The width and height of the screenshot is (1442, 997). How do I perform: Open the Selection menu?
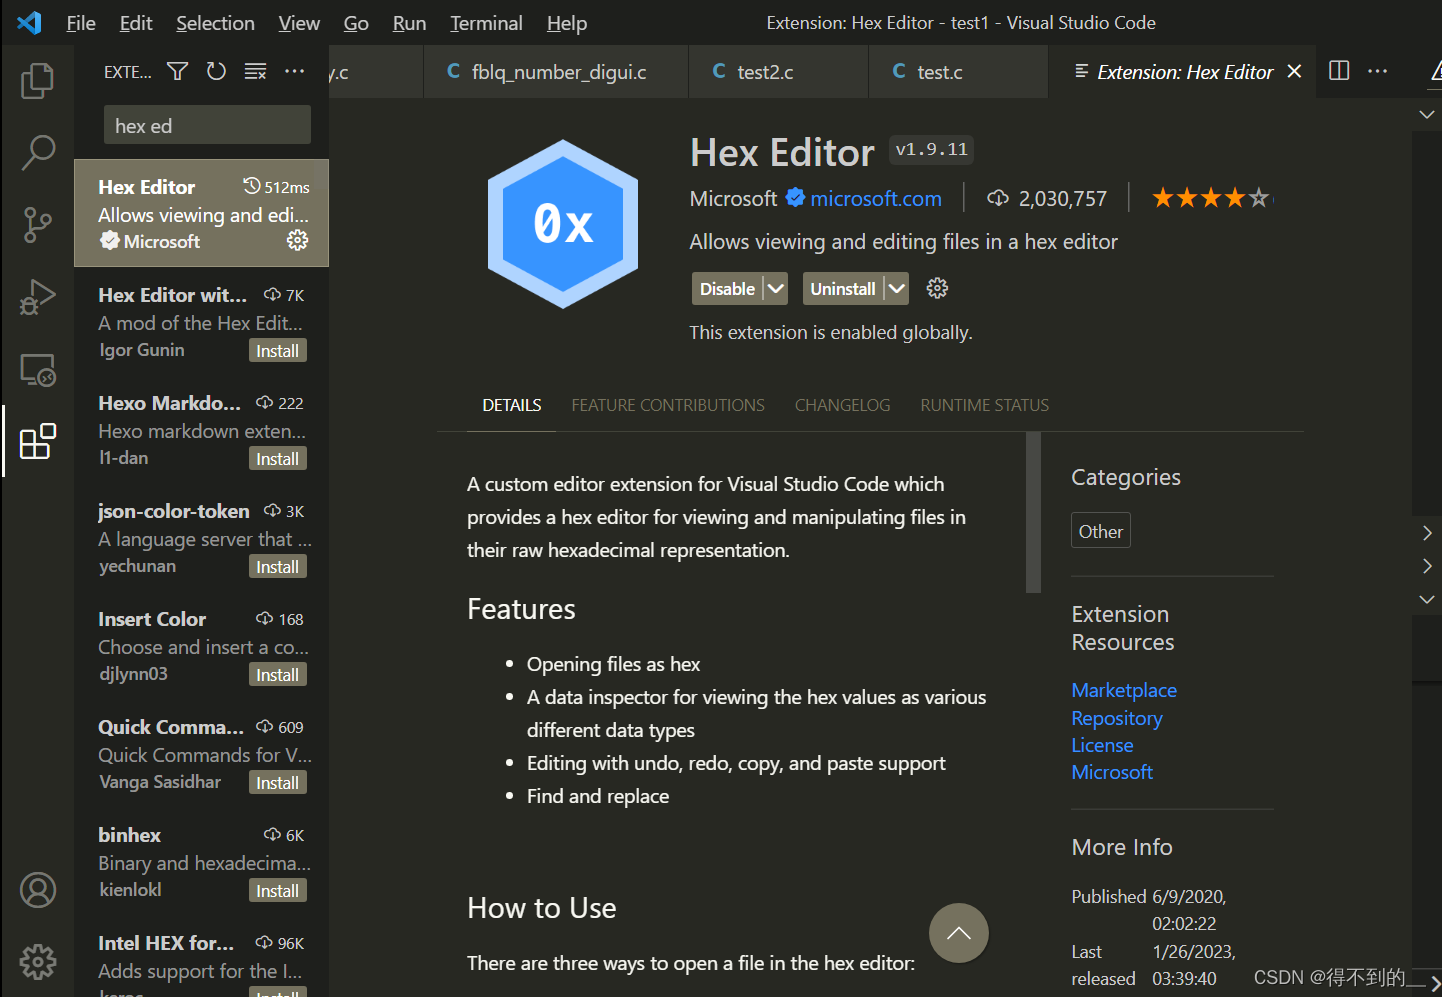[215, 23]
